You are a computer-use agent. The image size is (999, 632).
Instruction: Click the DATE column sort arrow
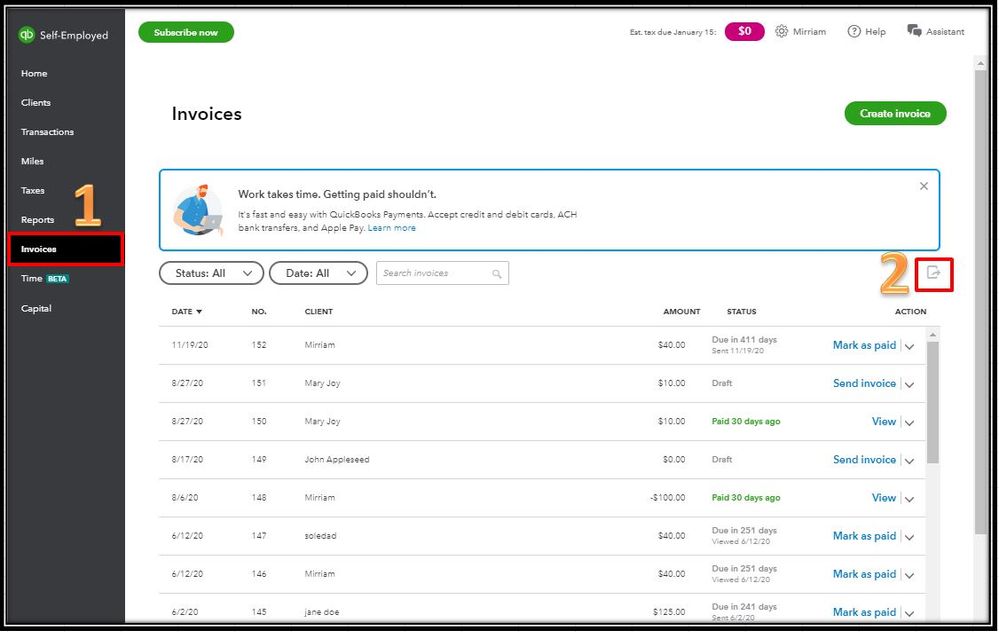(199, 312)
